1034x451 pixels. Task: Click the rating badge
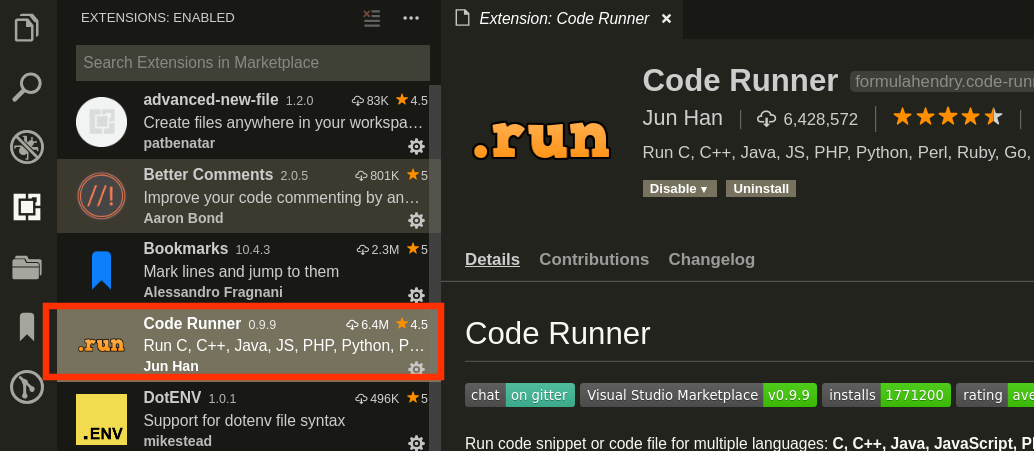point(995,395)
